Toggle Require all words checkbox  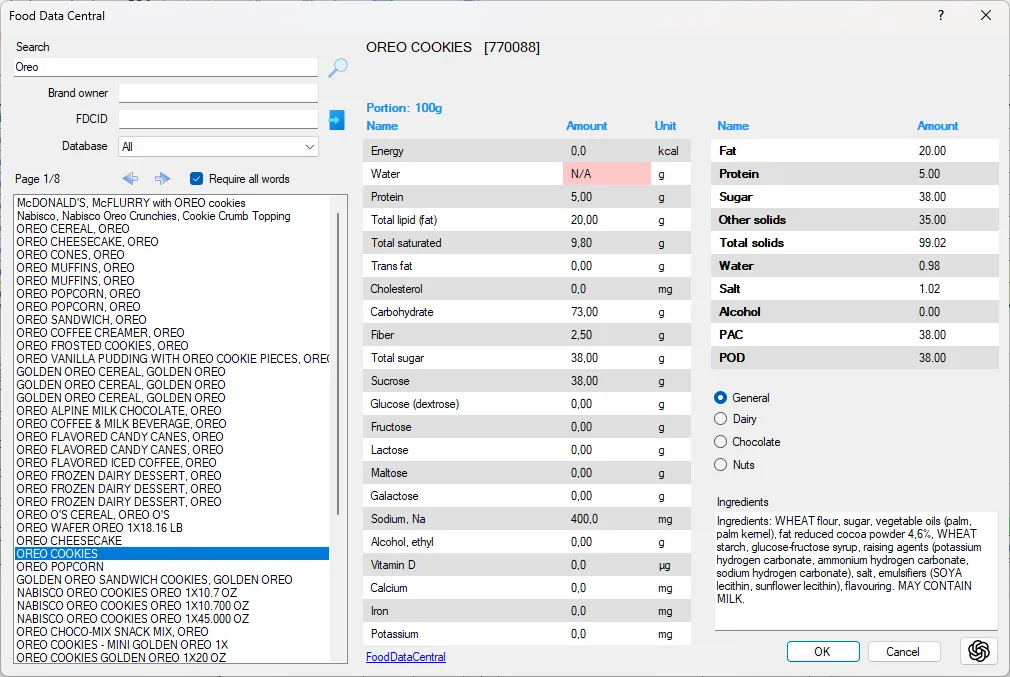click(196, 178)
